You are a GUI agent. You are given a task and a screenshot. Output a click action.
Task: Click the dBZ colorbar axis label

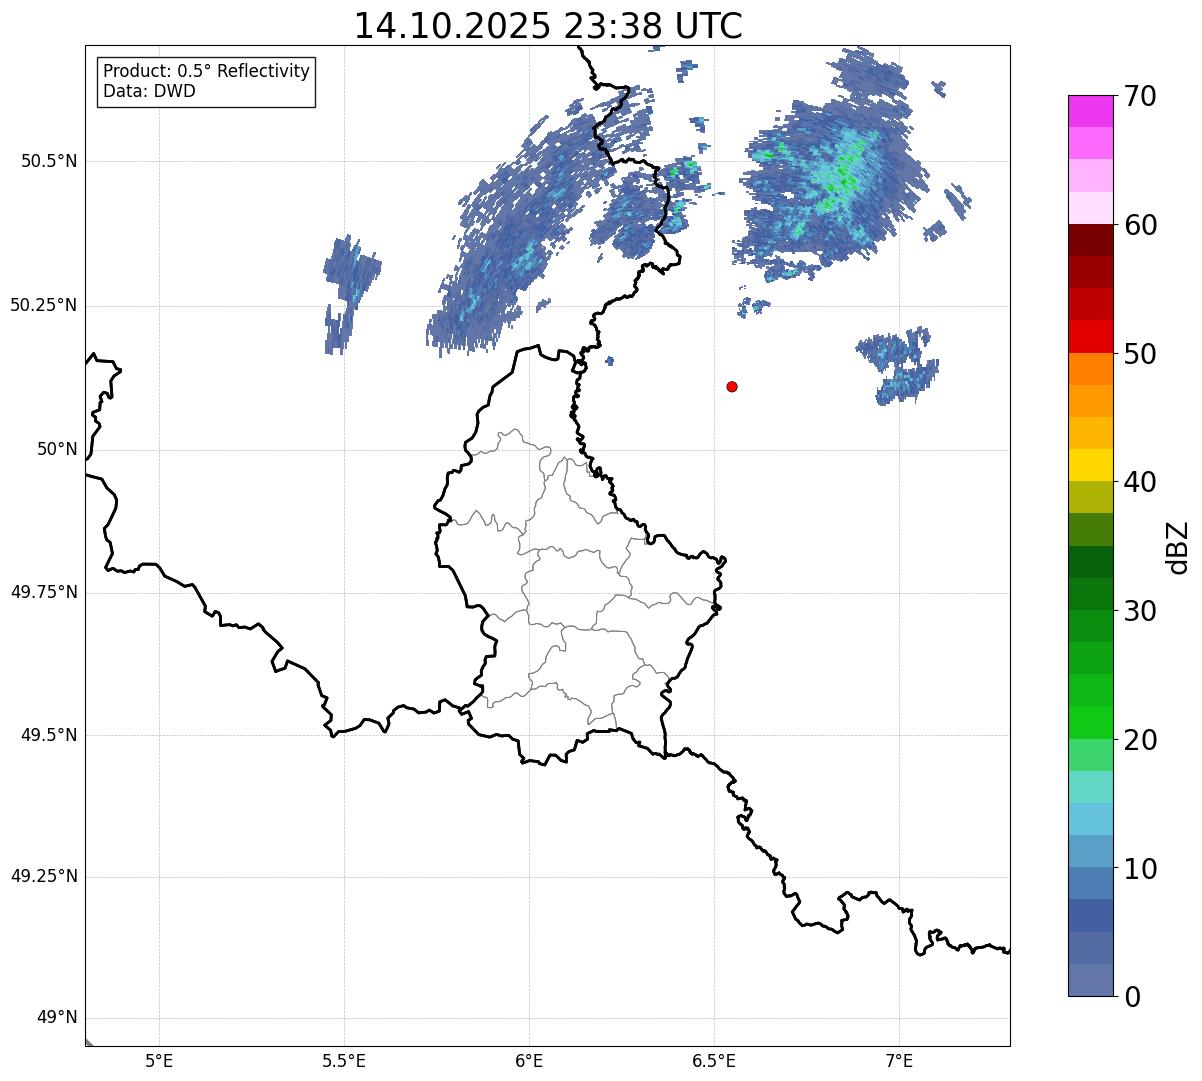[1178, 546]
